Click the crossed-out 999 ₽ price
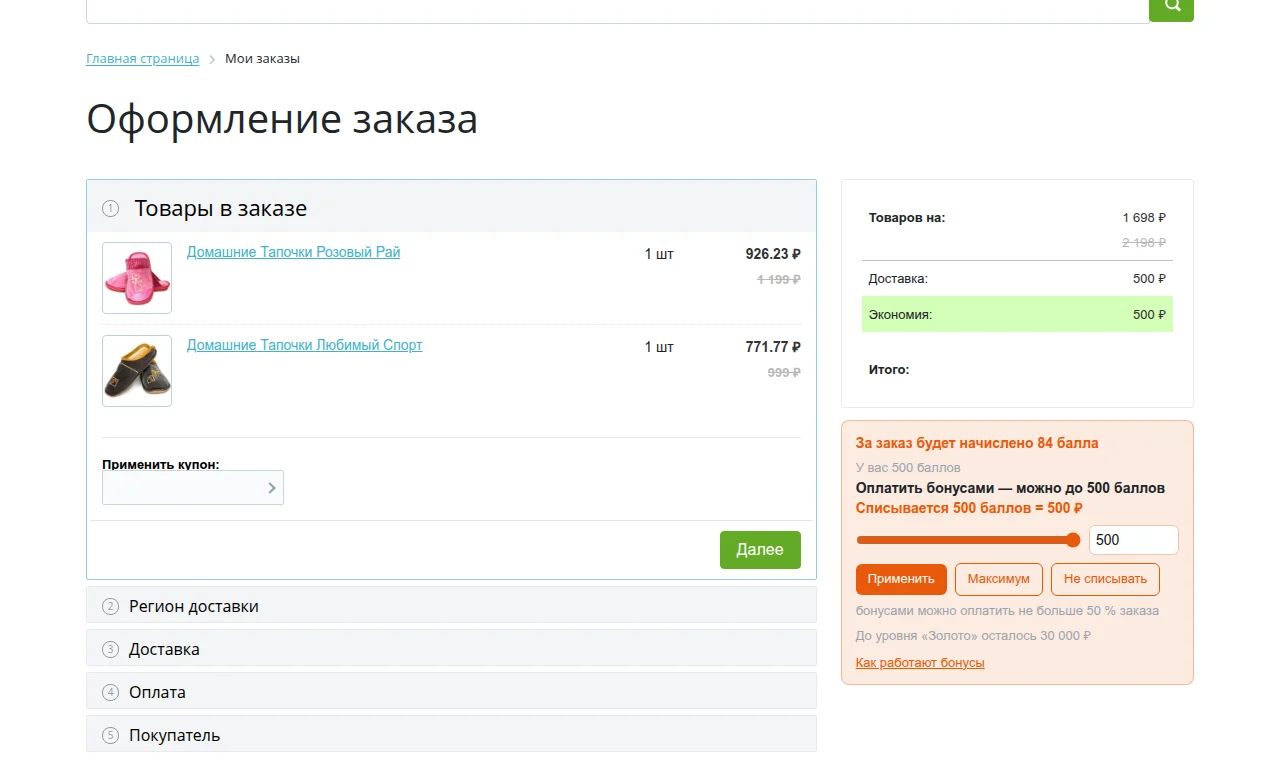Viewport: 1280px width, 760px height. click(784, 373)
